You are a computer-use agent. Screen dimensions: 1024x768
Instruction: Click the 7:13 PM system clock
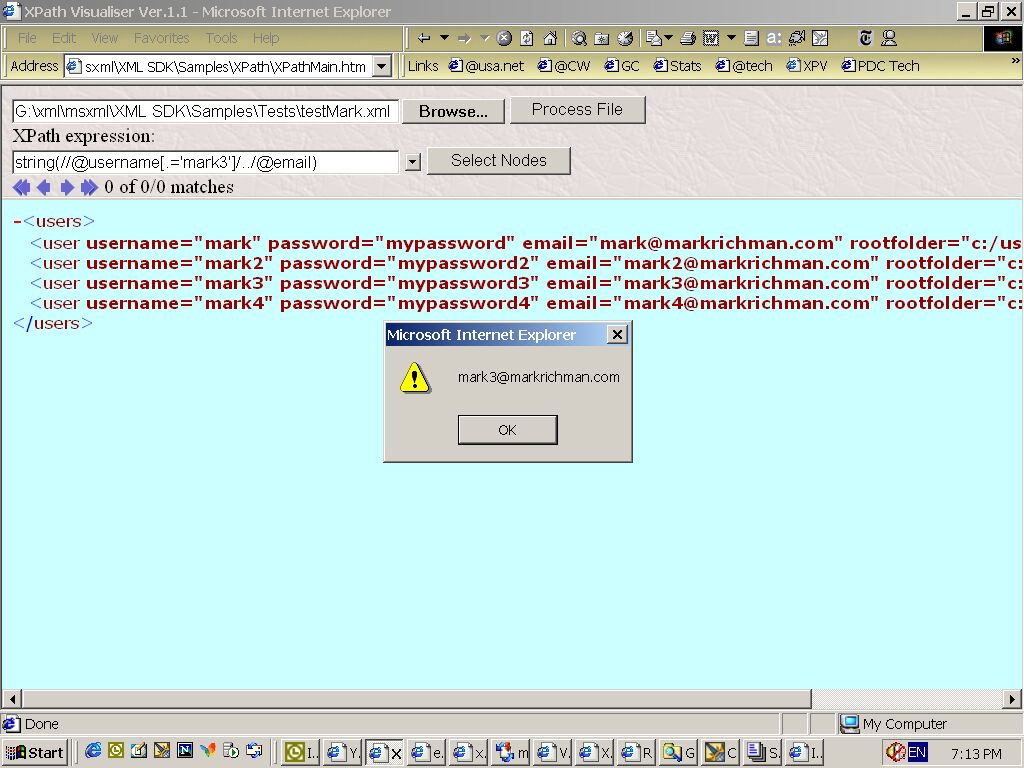click(976, 754)
